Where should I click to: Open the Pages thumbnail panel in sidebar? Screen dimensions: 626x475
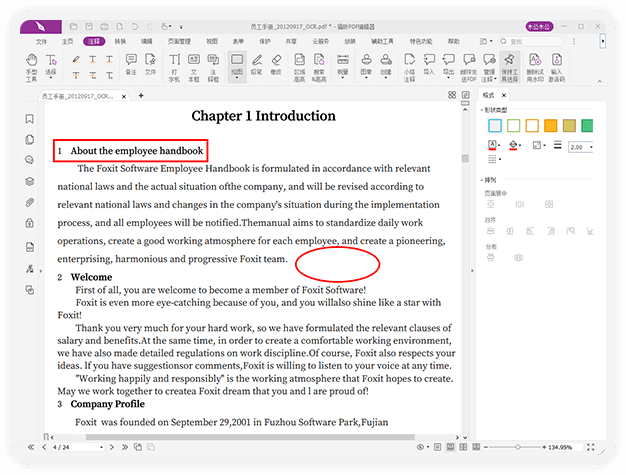tap(30, 140)
